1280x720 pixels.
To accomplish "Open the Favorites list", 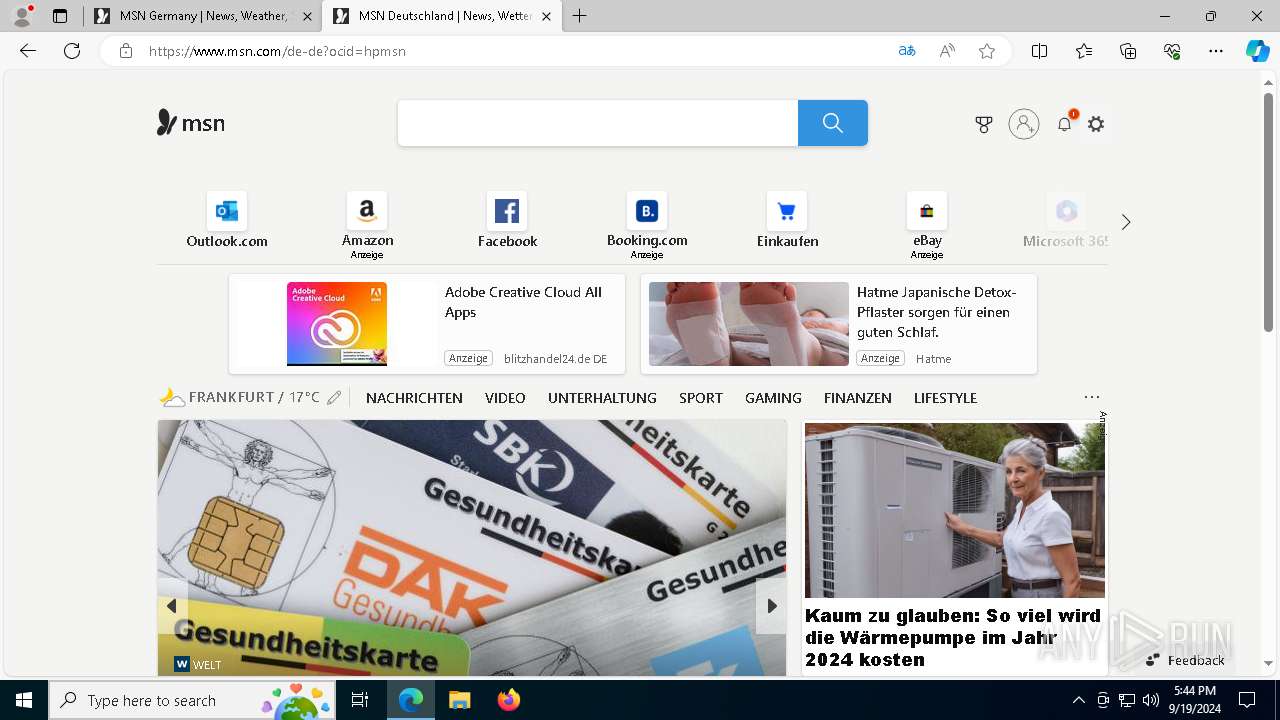I will 1084,51.
